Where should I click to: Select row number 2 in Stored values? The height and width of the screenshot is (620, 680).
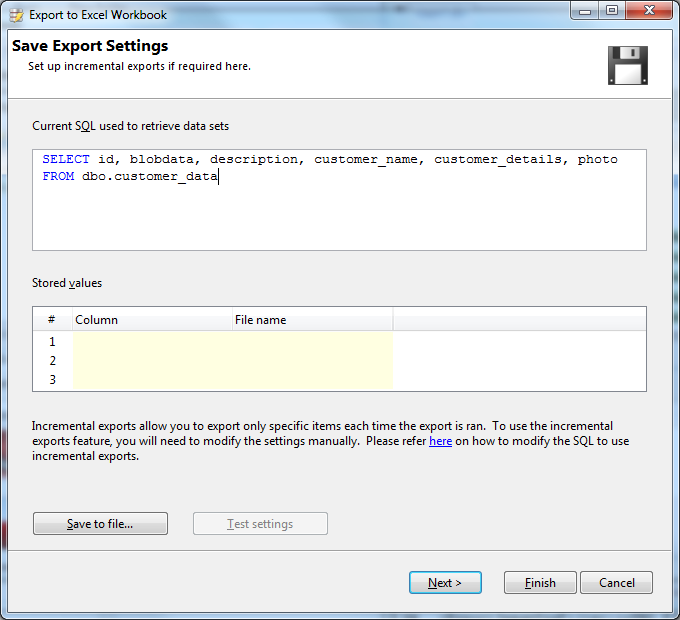(x=52, y=361)
